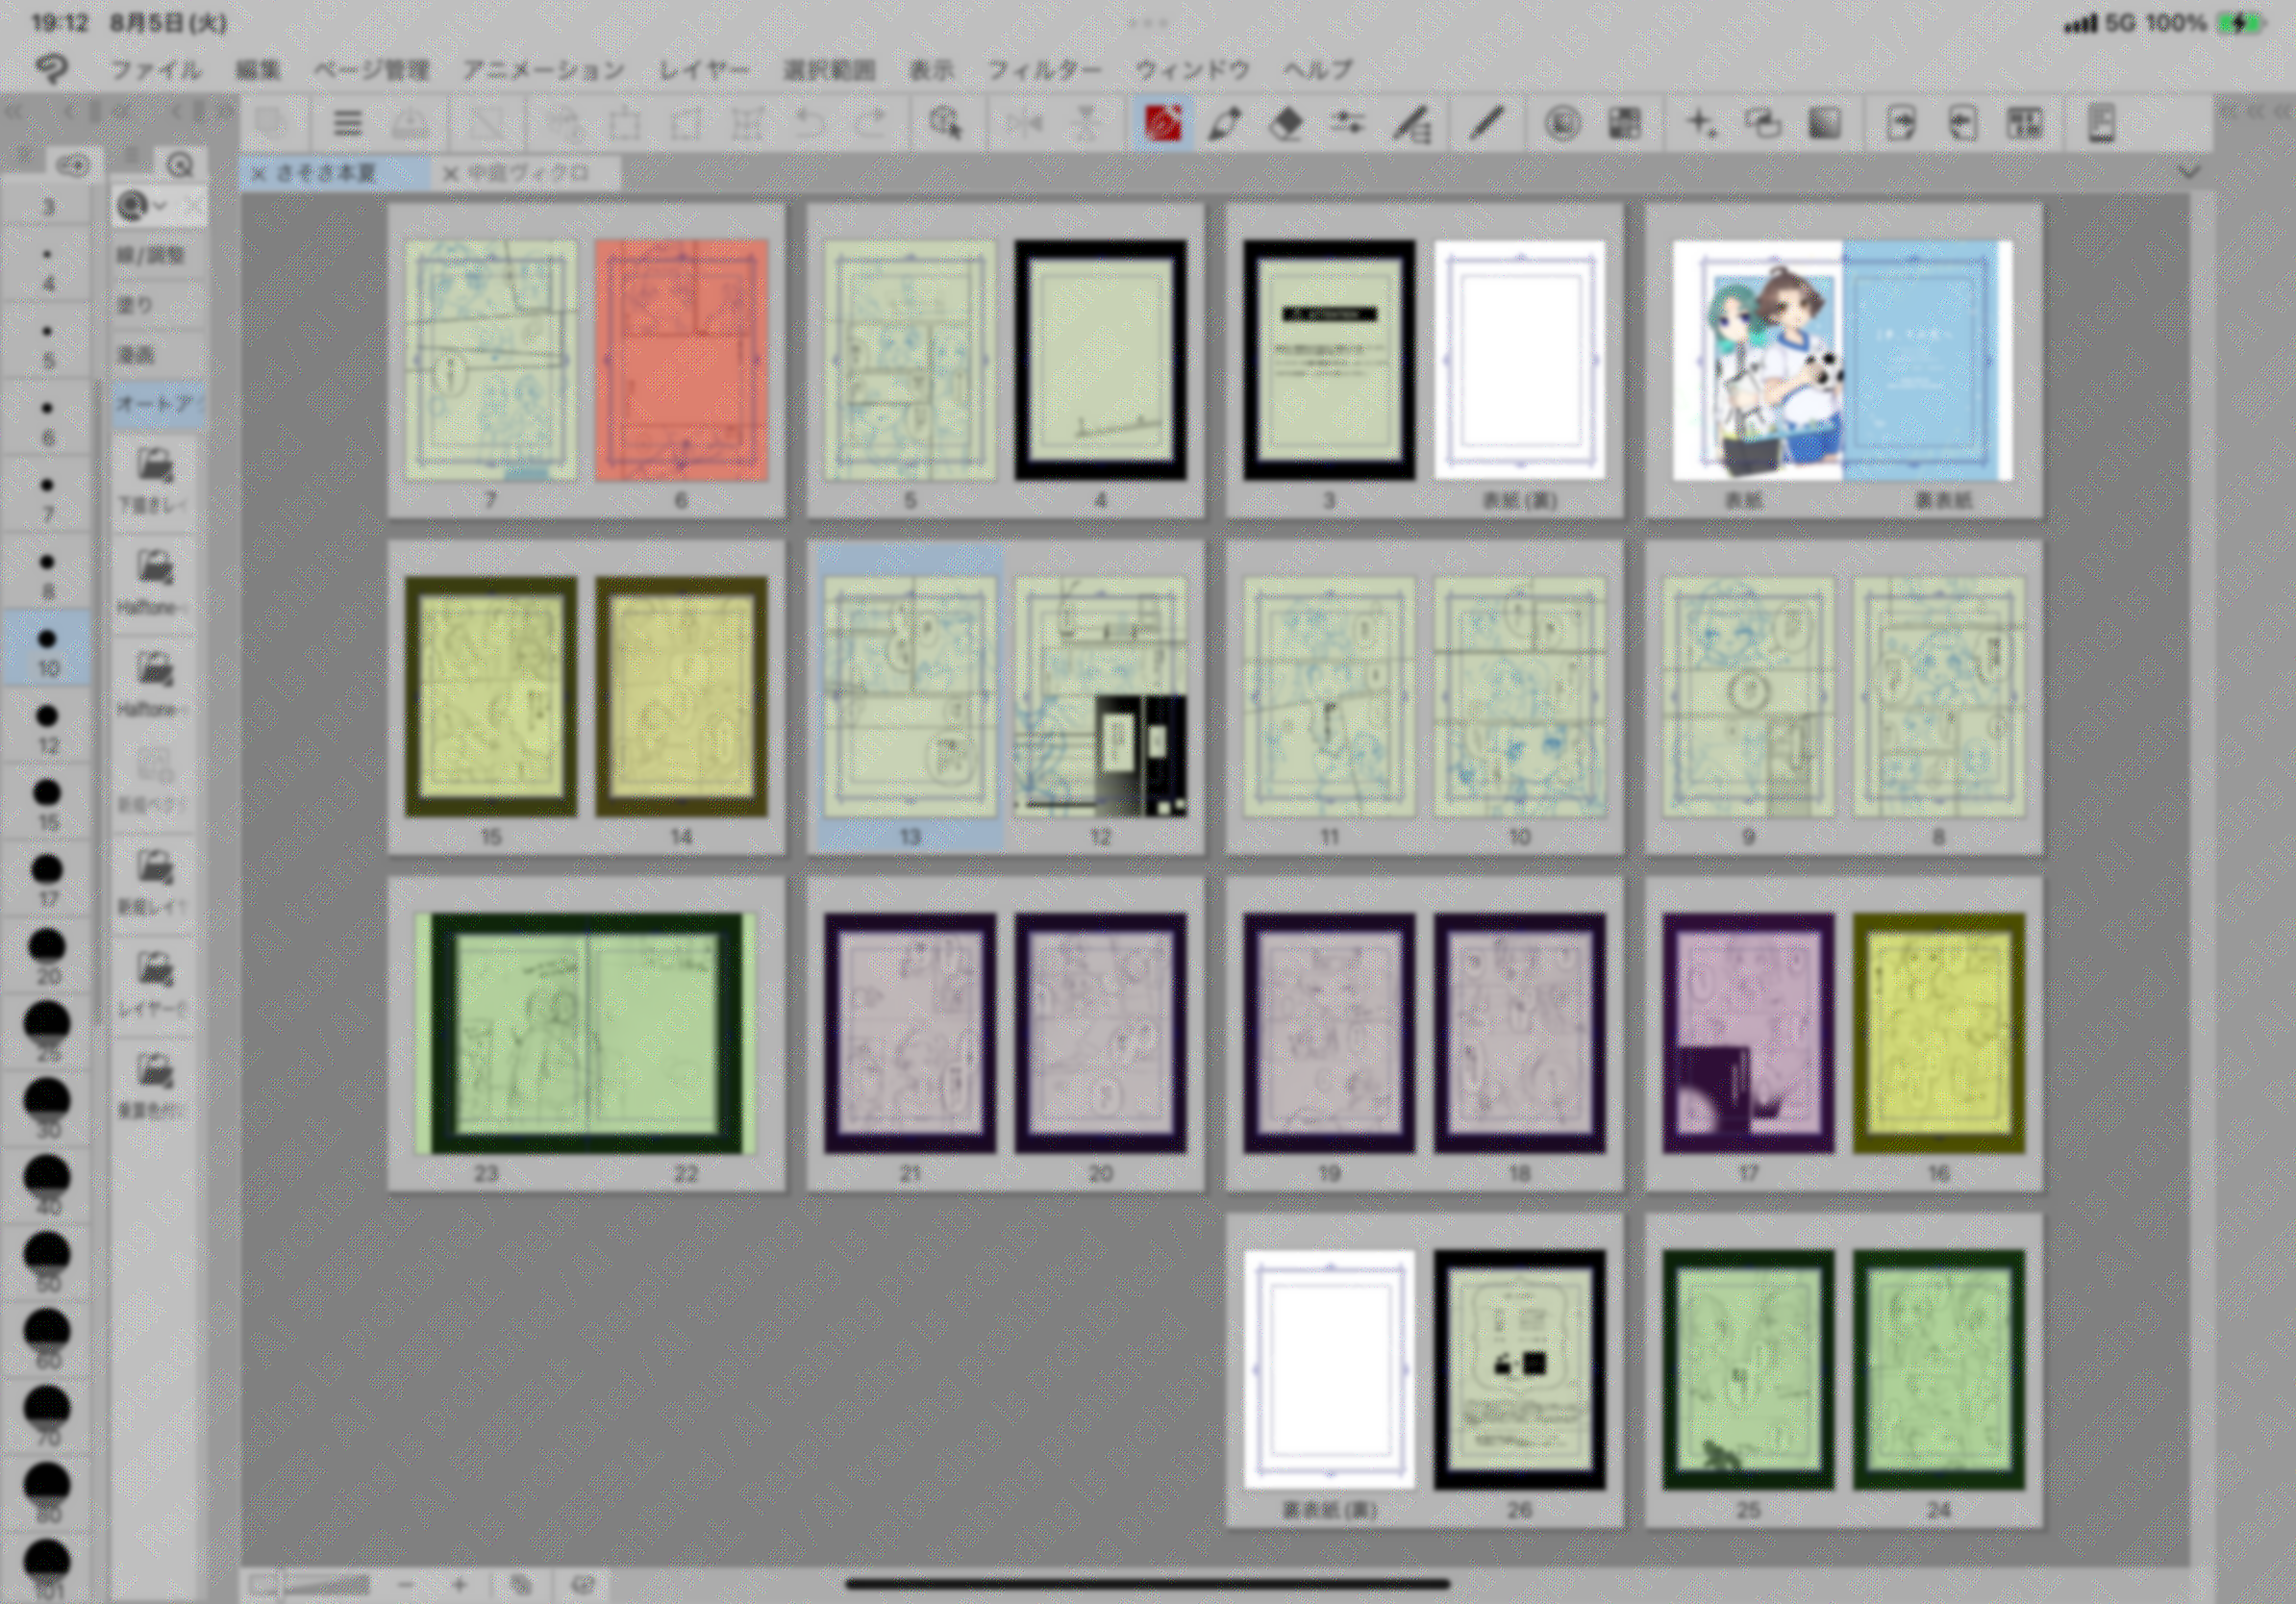Select the eraser tool icon

tap(1287, 124)
